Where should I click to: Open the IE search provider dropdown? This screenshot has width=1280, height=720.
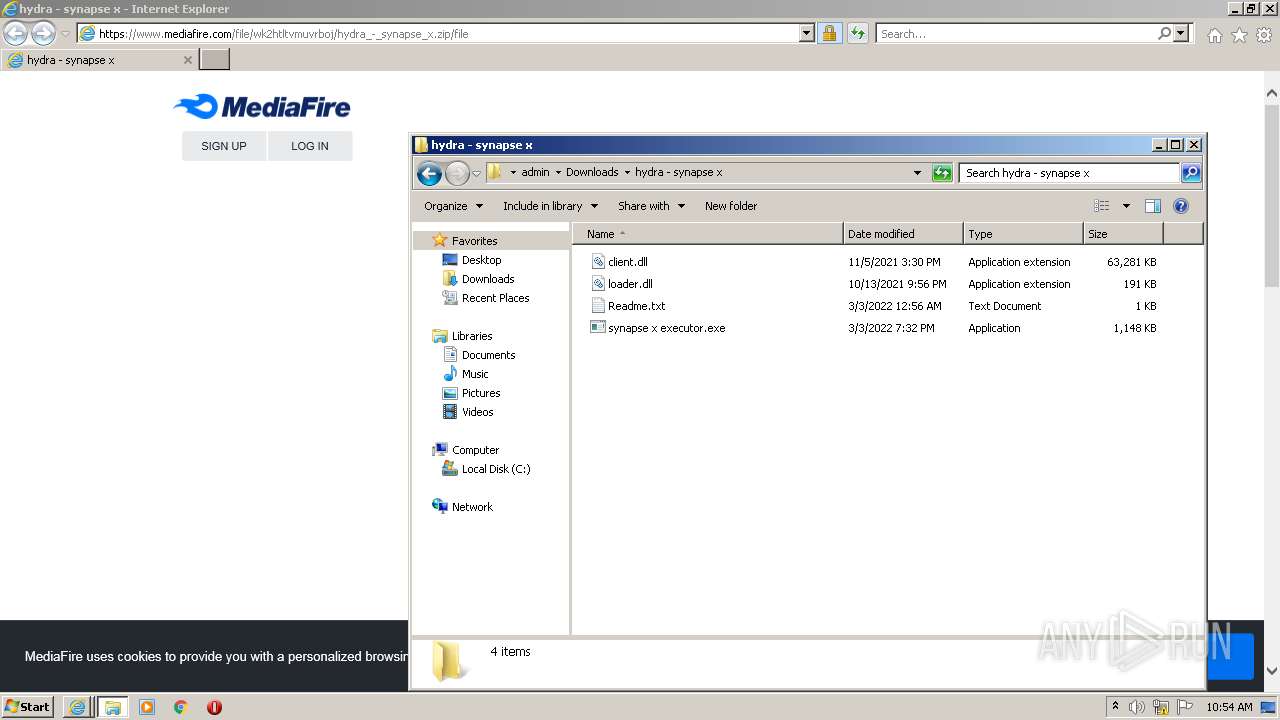1181,33
